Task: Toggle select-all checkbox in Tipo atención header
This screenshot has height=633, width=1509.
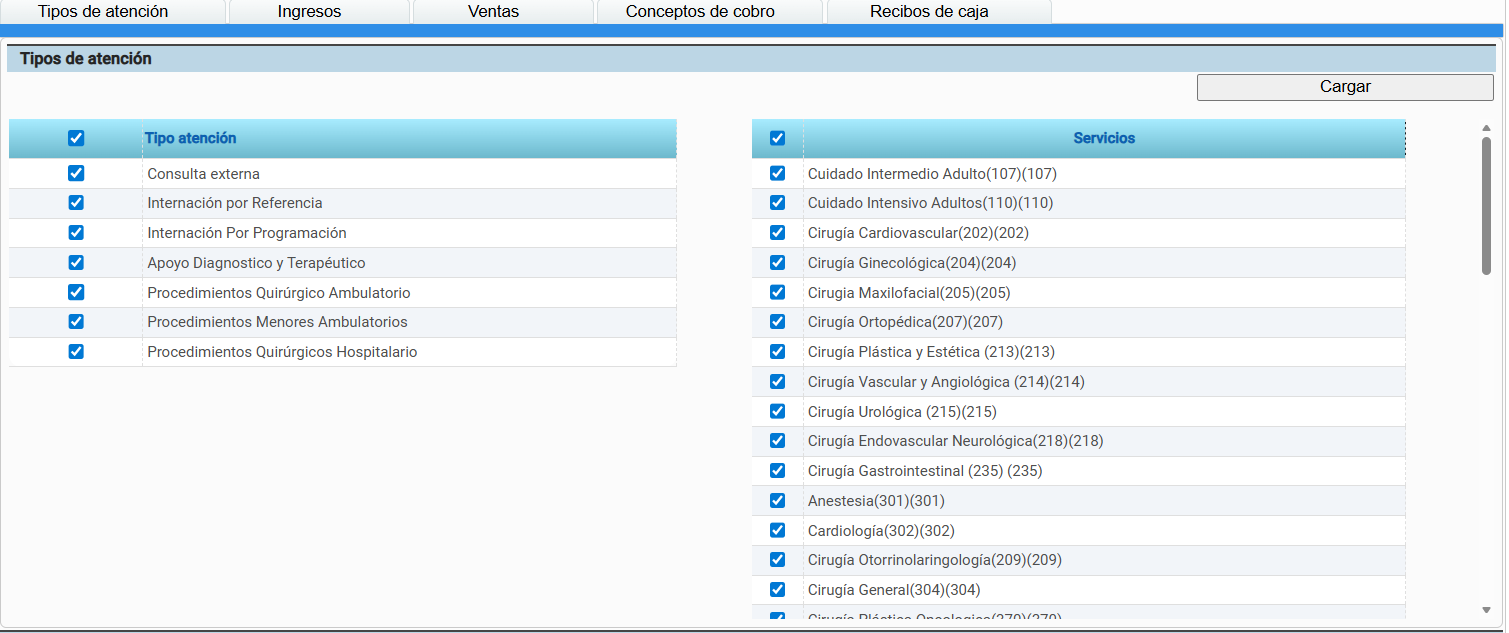Action: pos(76,138)
